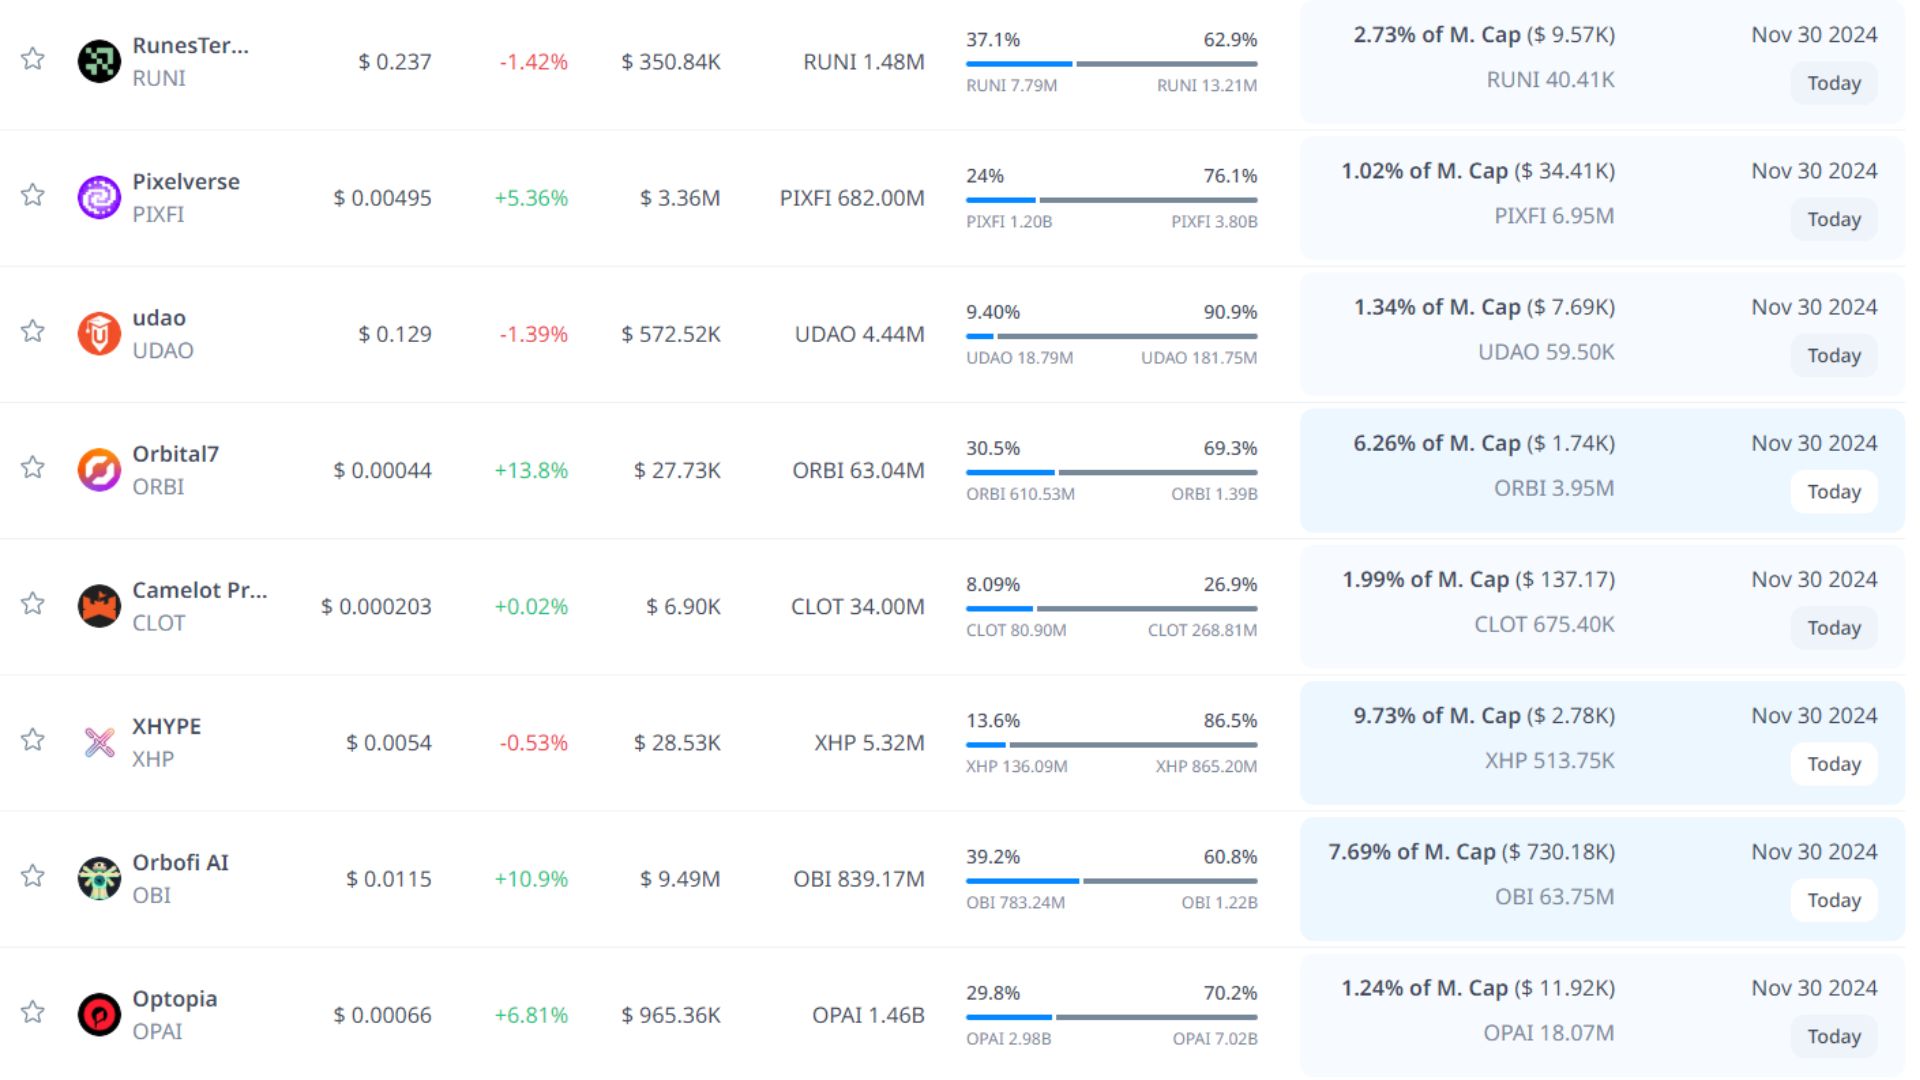Screen dimensions: 1920x1080
Task: Click XHYPE's 9.73% of M. Cap unlock card
Action: [x=1484, y=740]
